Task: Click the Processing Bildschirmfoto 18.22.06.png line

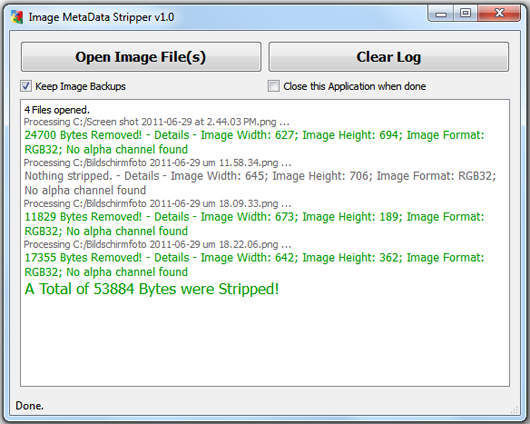Action: [x=158, y=244]
